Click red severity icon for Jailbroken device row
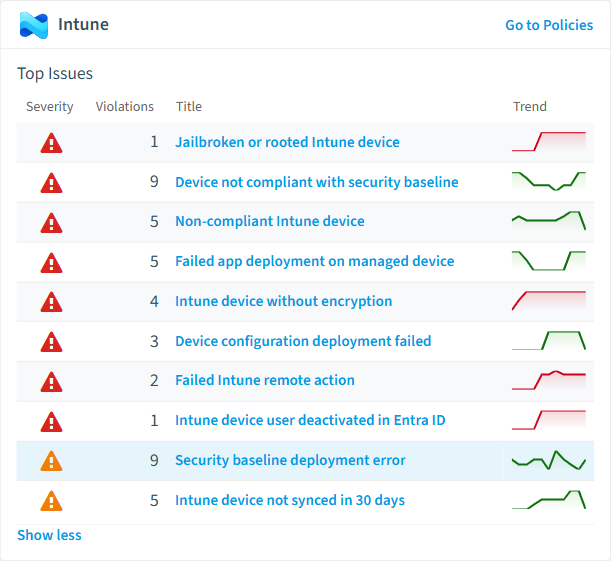611x561 pixels. [x=51, y=143]
